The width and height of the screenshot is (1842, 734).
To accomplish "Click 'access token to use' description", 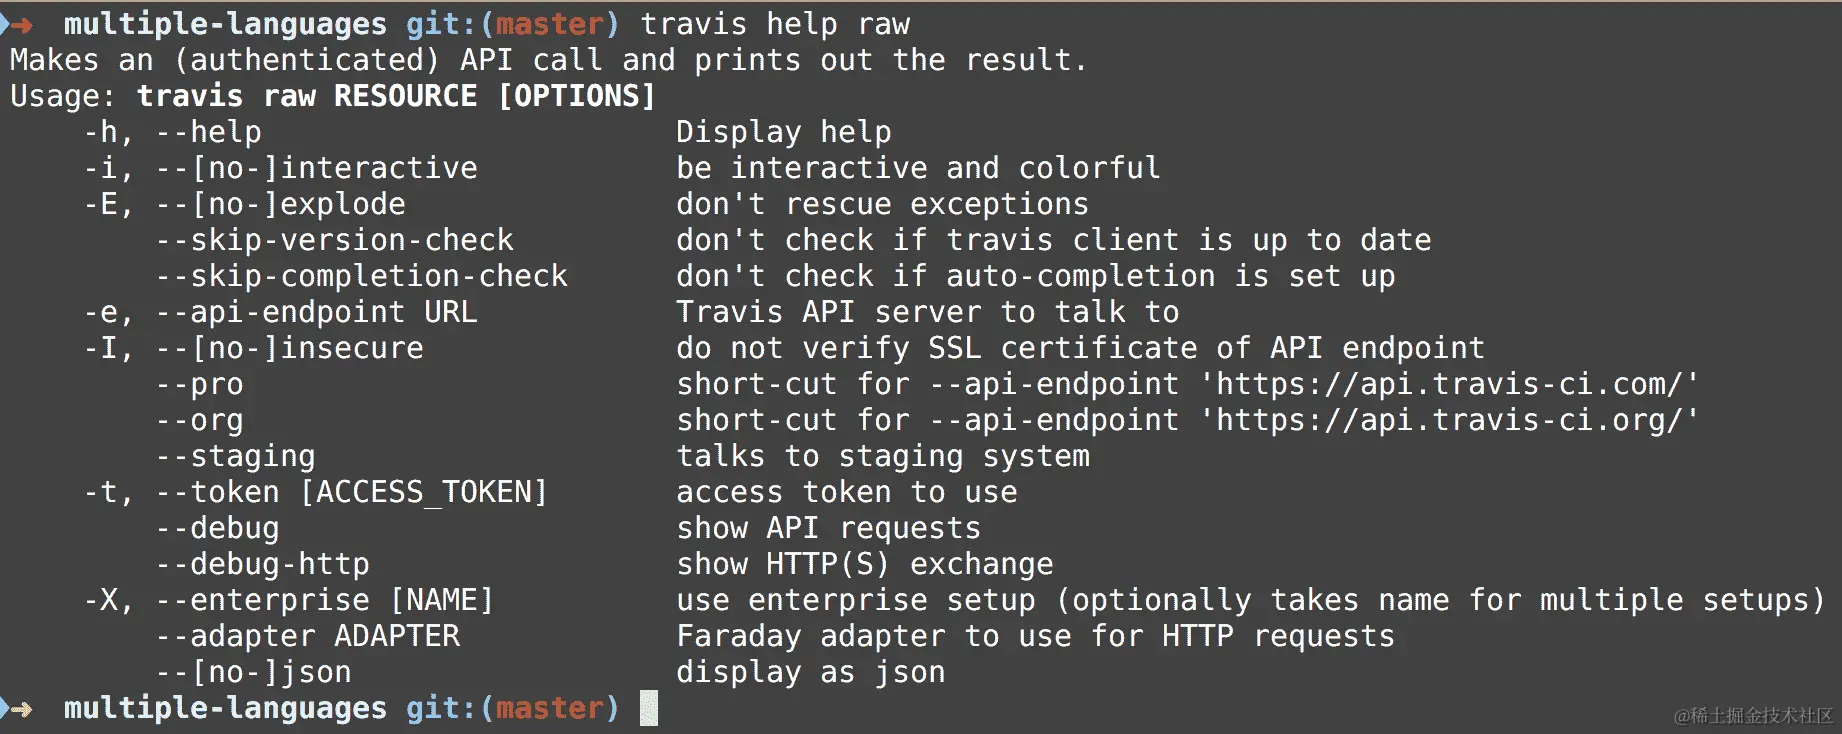I will tap(847, 492).
